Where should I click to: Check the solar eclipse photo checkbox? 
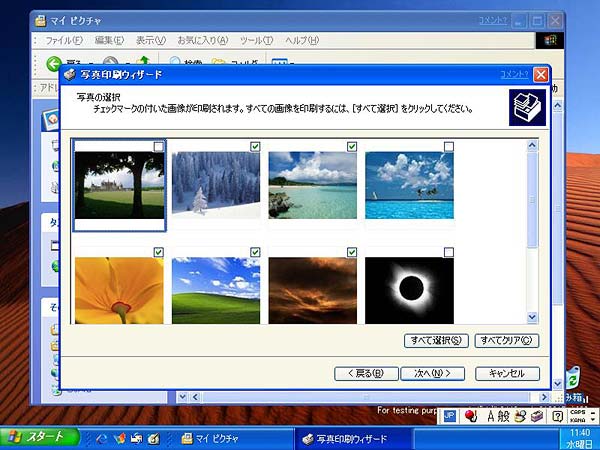[x=449, y=252]
